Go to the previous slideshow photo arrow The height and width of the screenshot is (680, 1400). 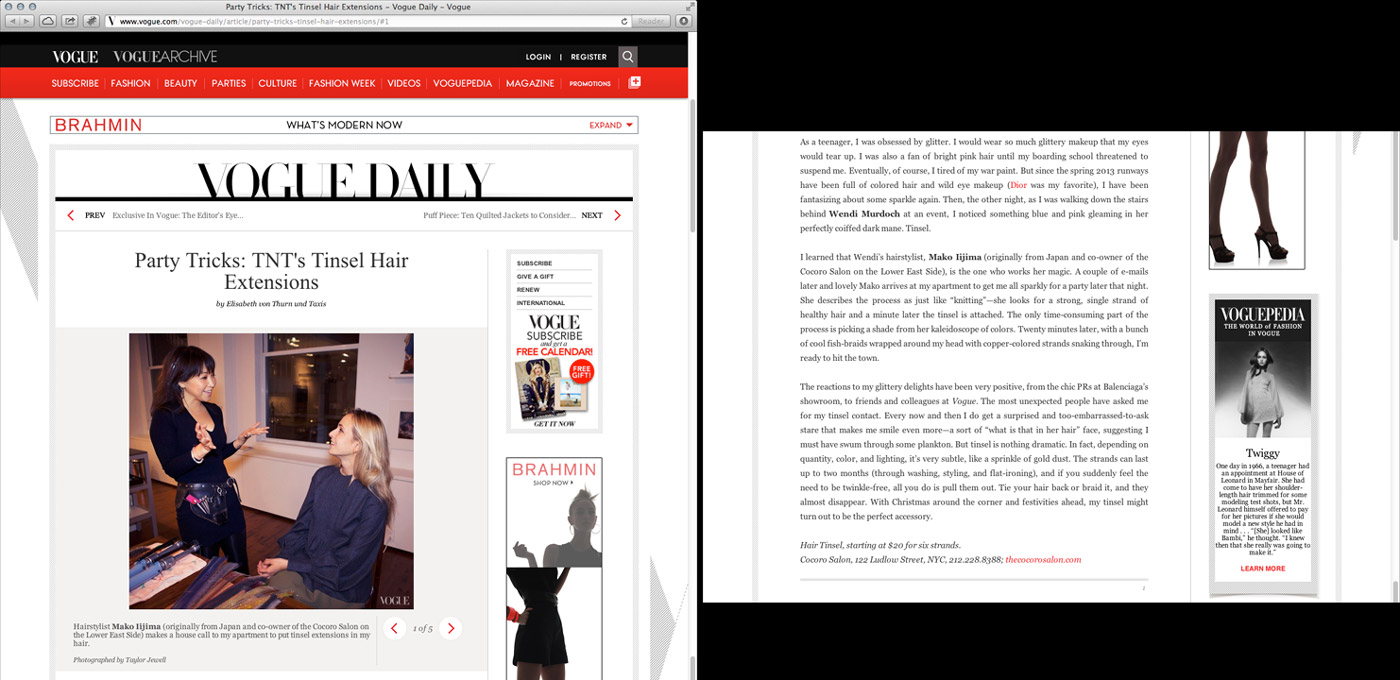[x=394, y=628]
